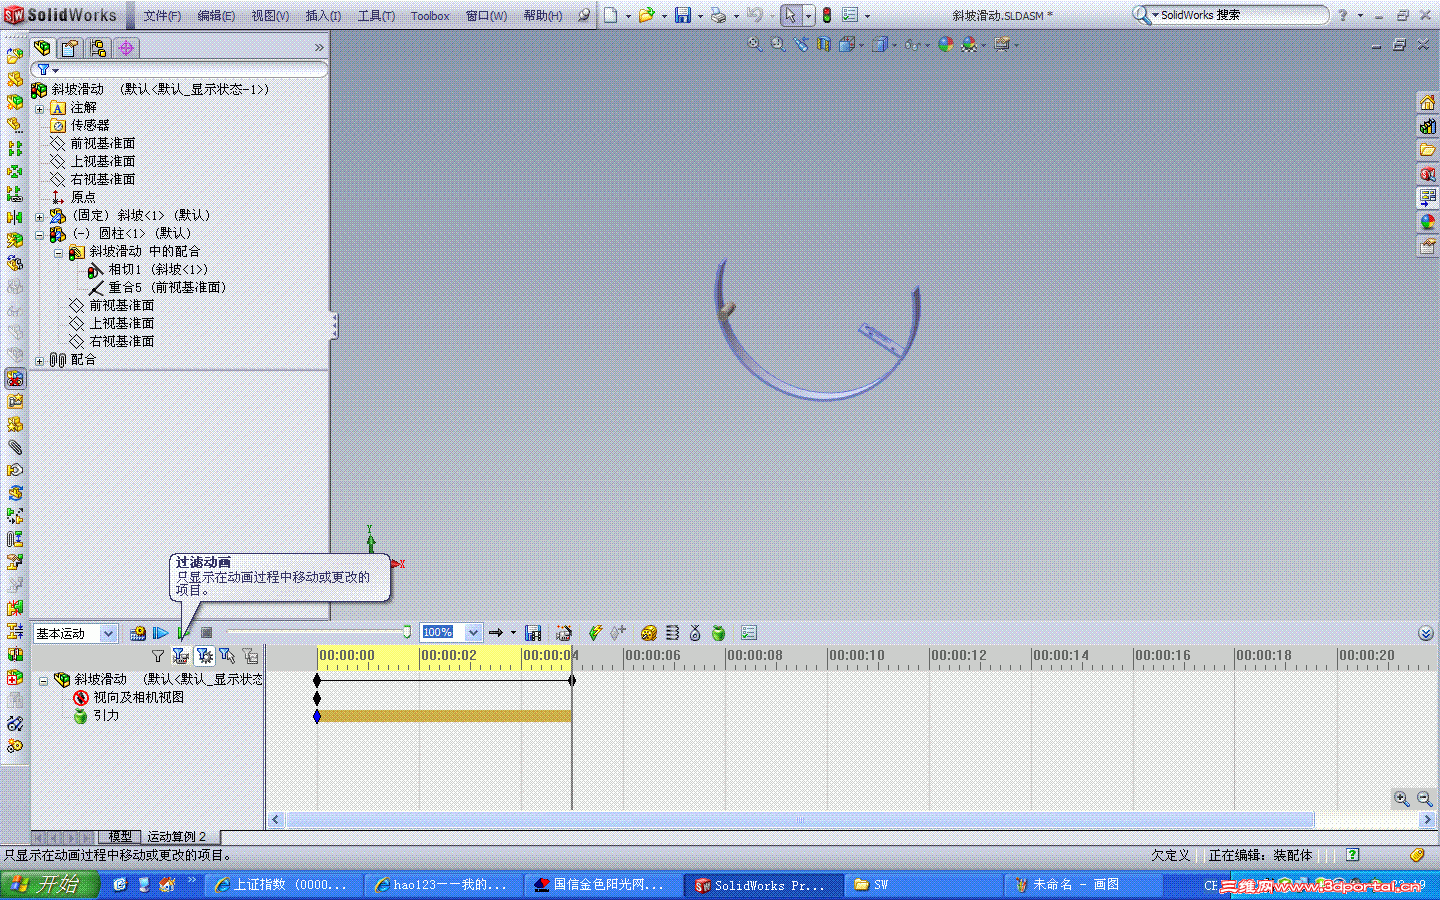Open the Toolbox menu
The height and width of the screenshot is (900, 1440).
tap(430, 16)
